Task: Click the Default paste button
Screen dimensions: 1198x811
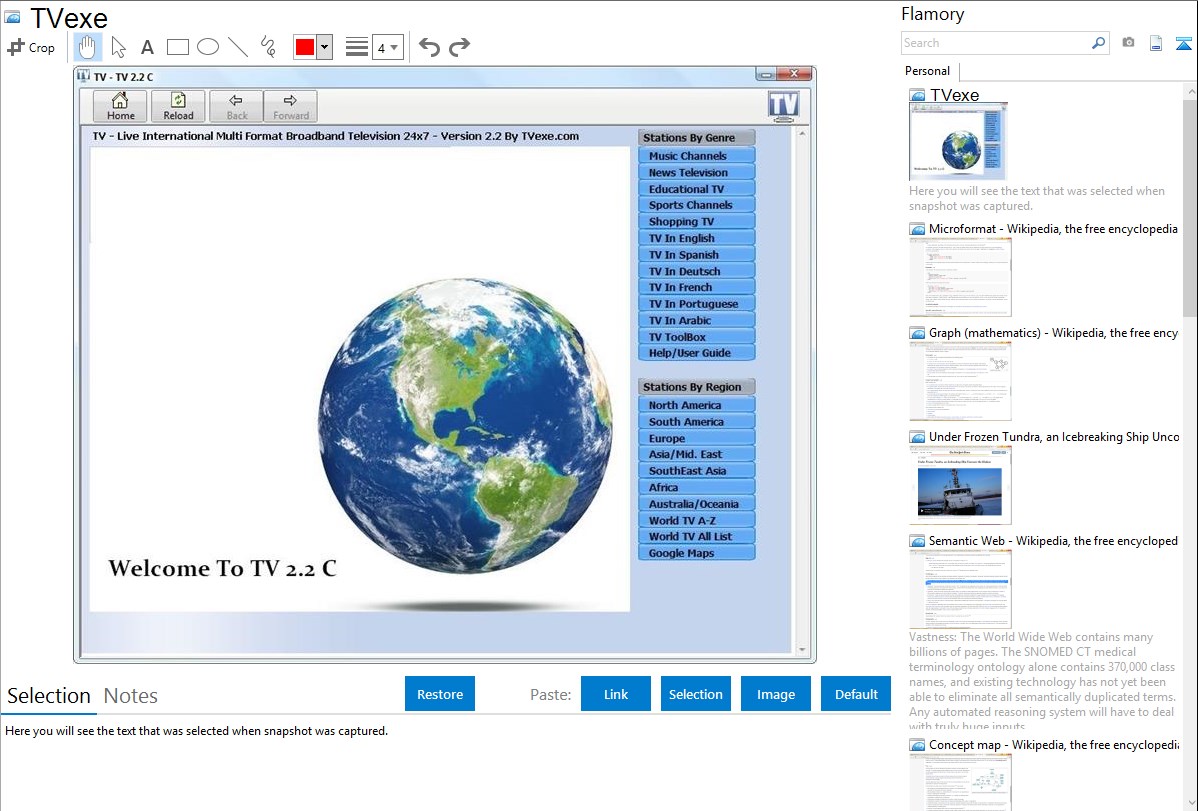Action: (x=856, y=694)
